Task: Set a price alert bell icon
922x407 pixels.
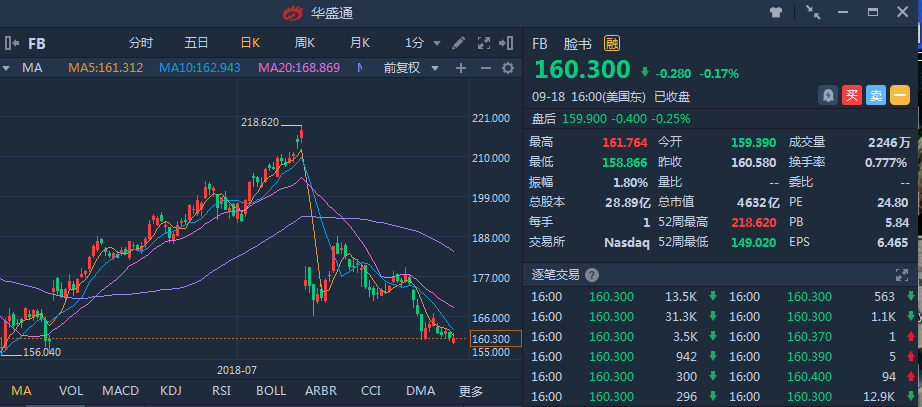Action: [x=828, y=96]
